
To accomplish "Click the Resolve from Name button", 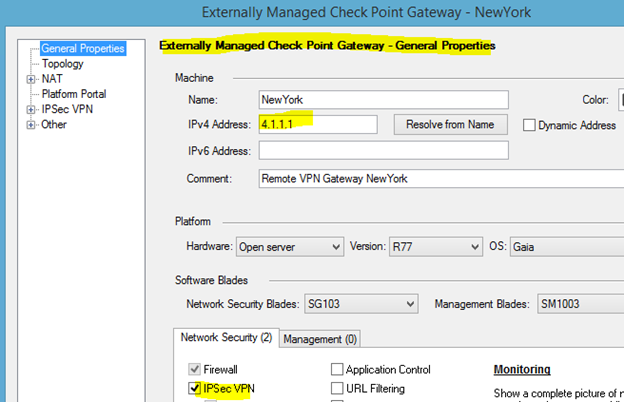I will click(450, 125).
